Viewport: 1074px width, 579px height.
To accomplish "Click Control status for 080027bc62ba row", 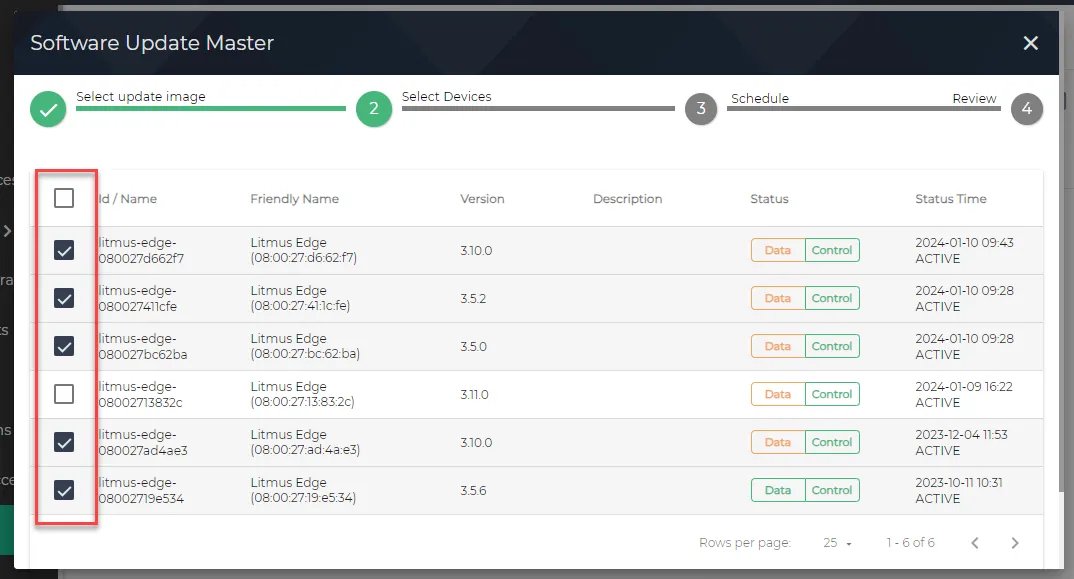I will pos(832,346).
